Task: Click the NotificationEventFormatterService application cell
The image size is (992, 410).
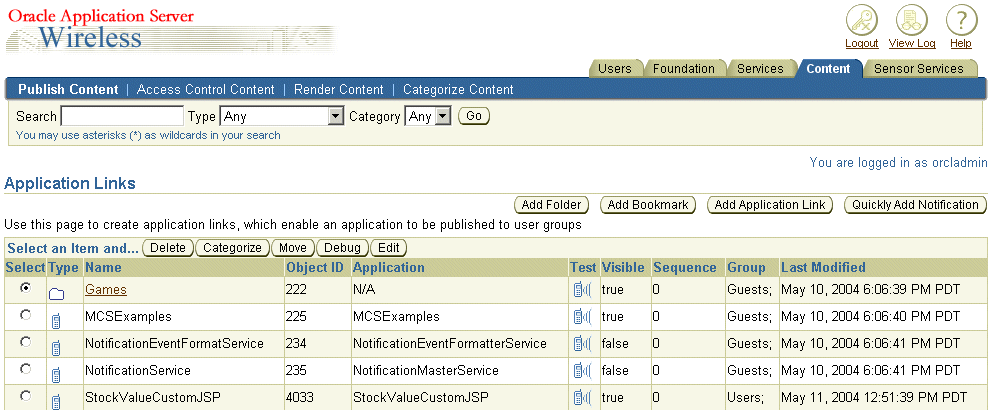Action: coord(450,344)
